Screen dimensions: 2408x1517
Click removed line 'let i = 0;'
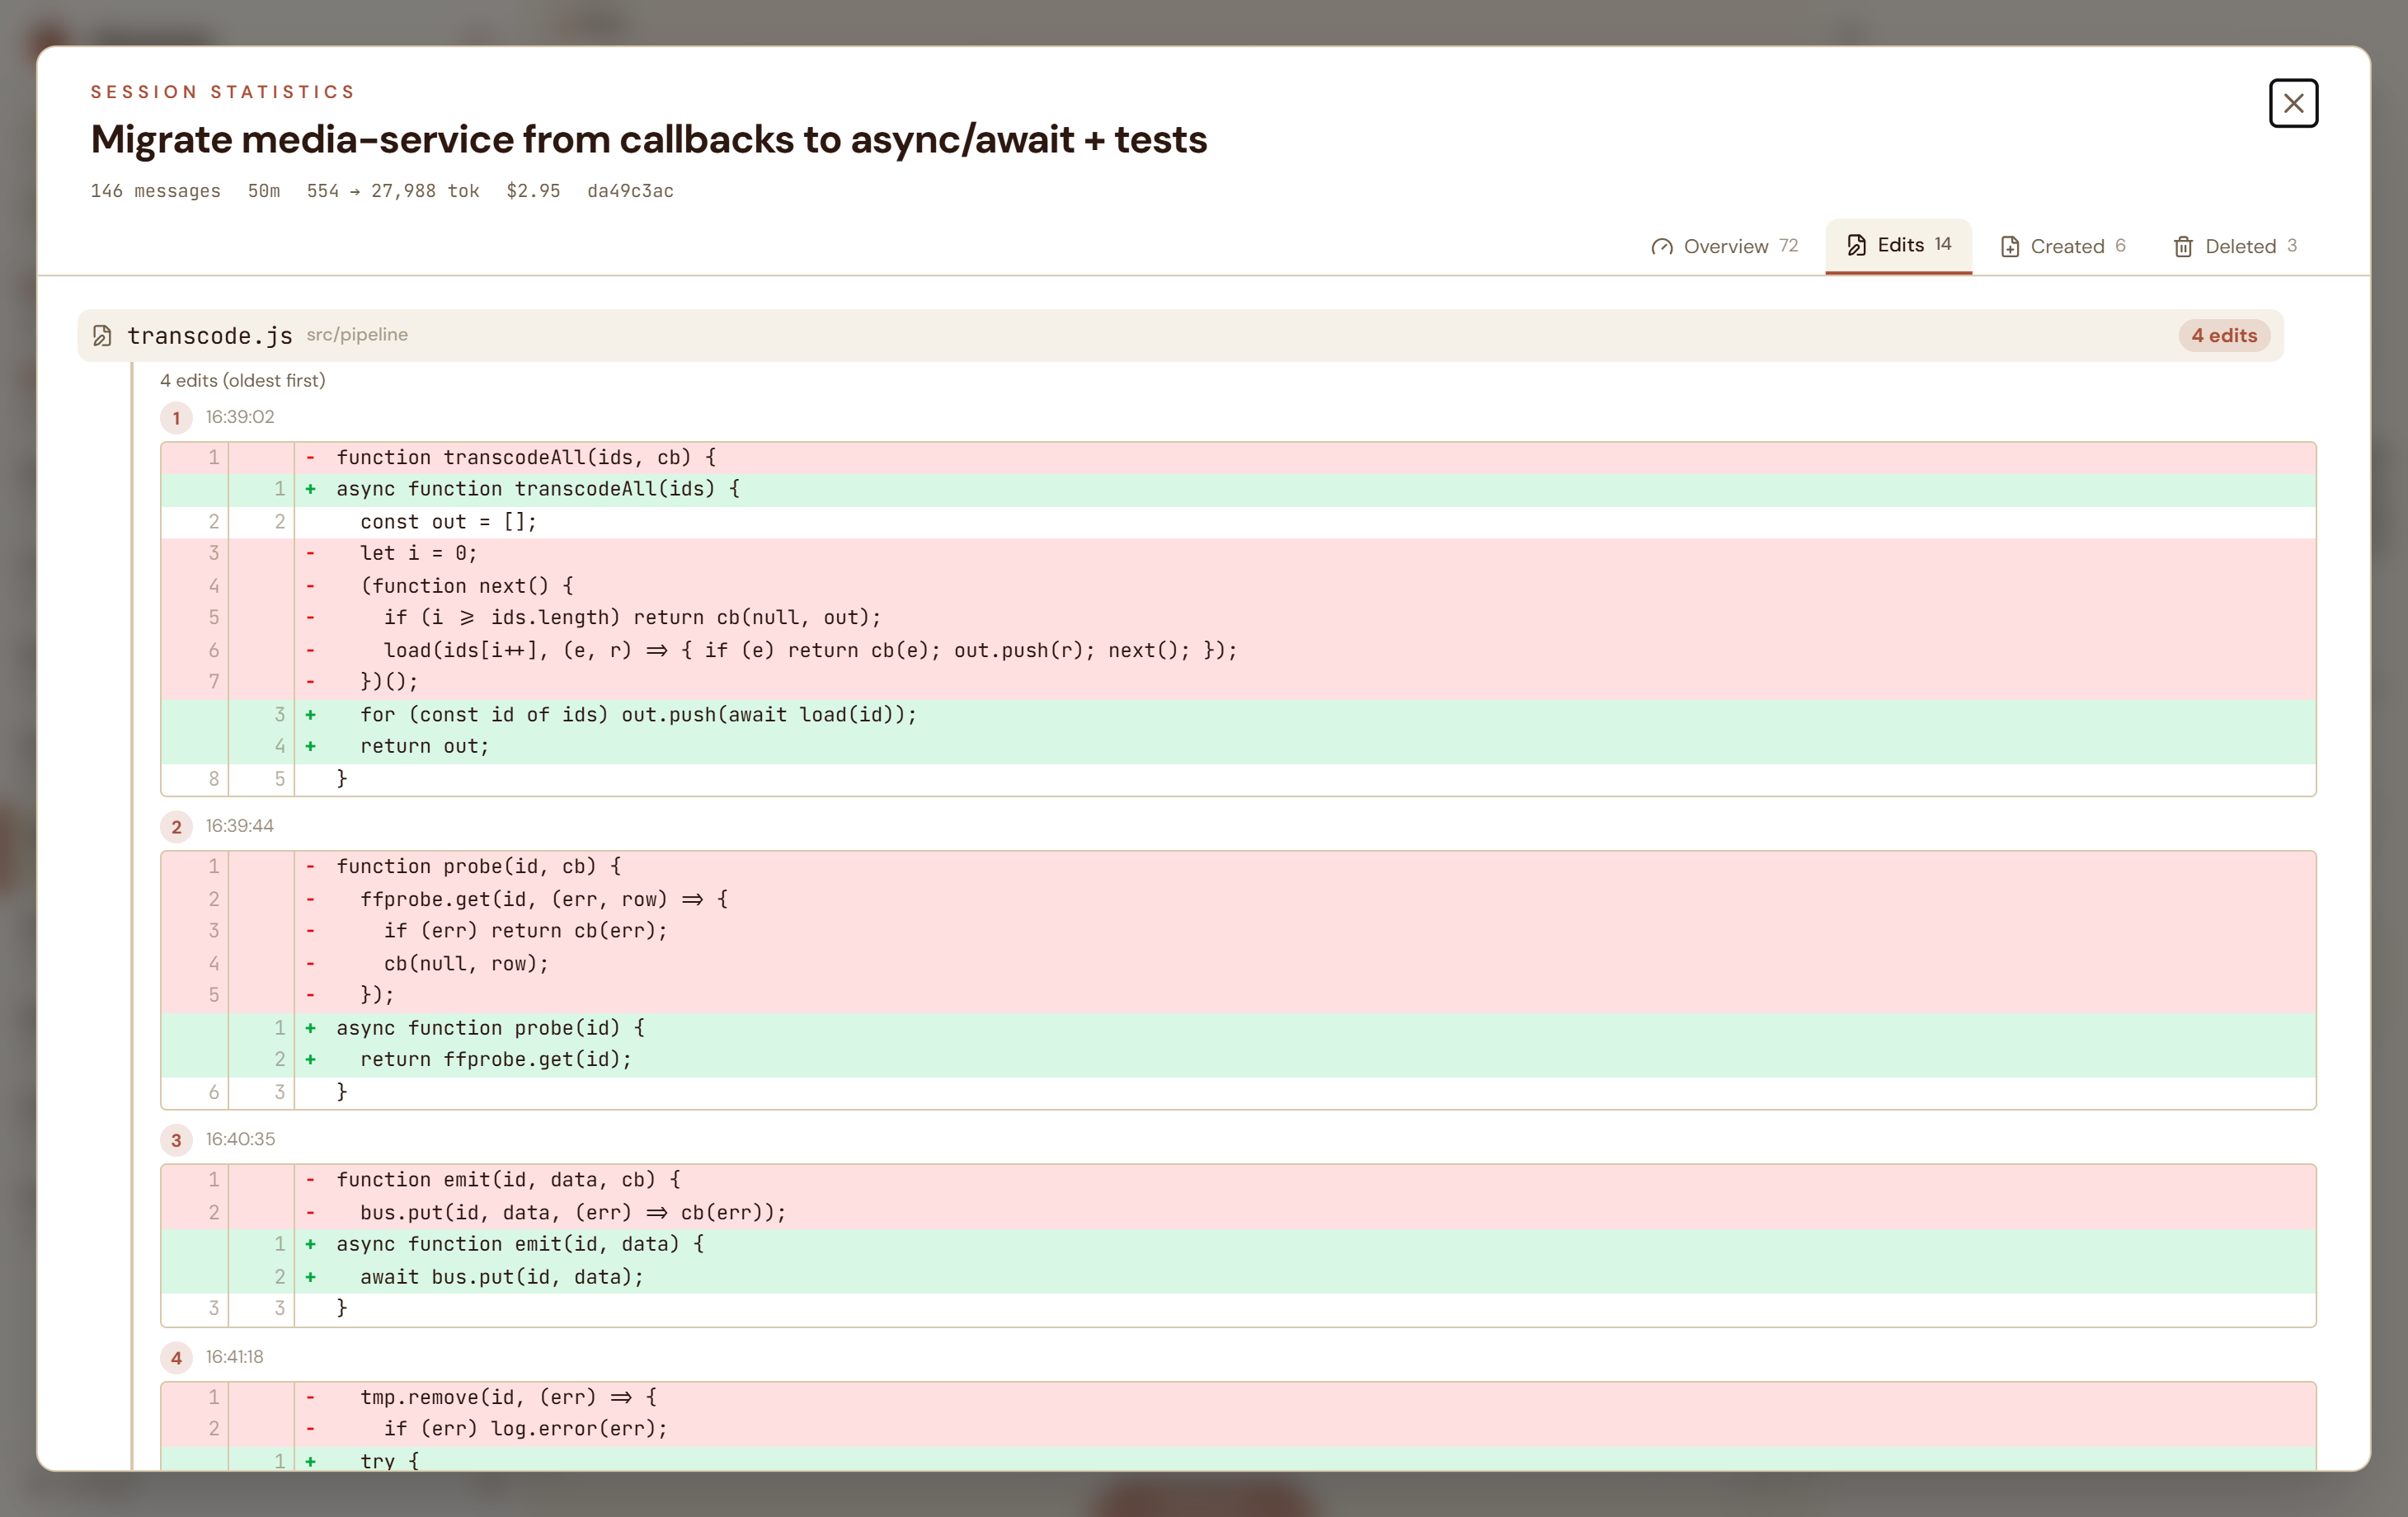coord(1238,553)
